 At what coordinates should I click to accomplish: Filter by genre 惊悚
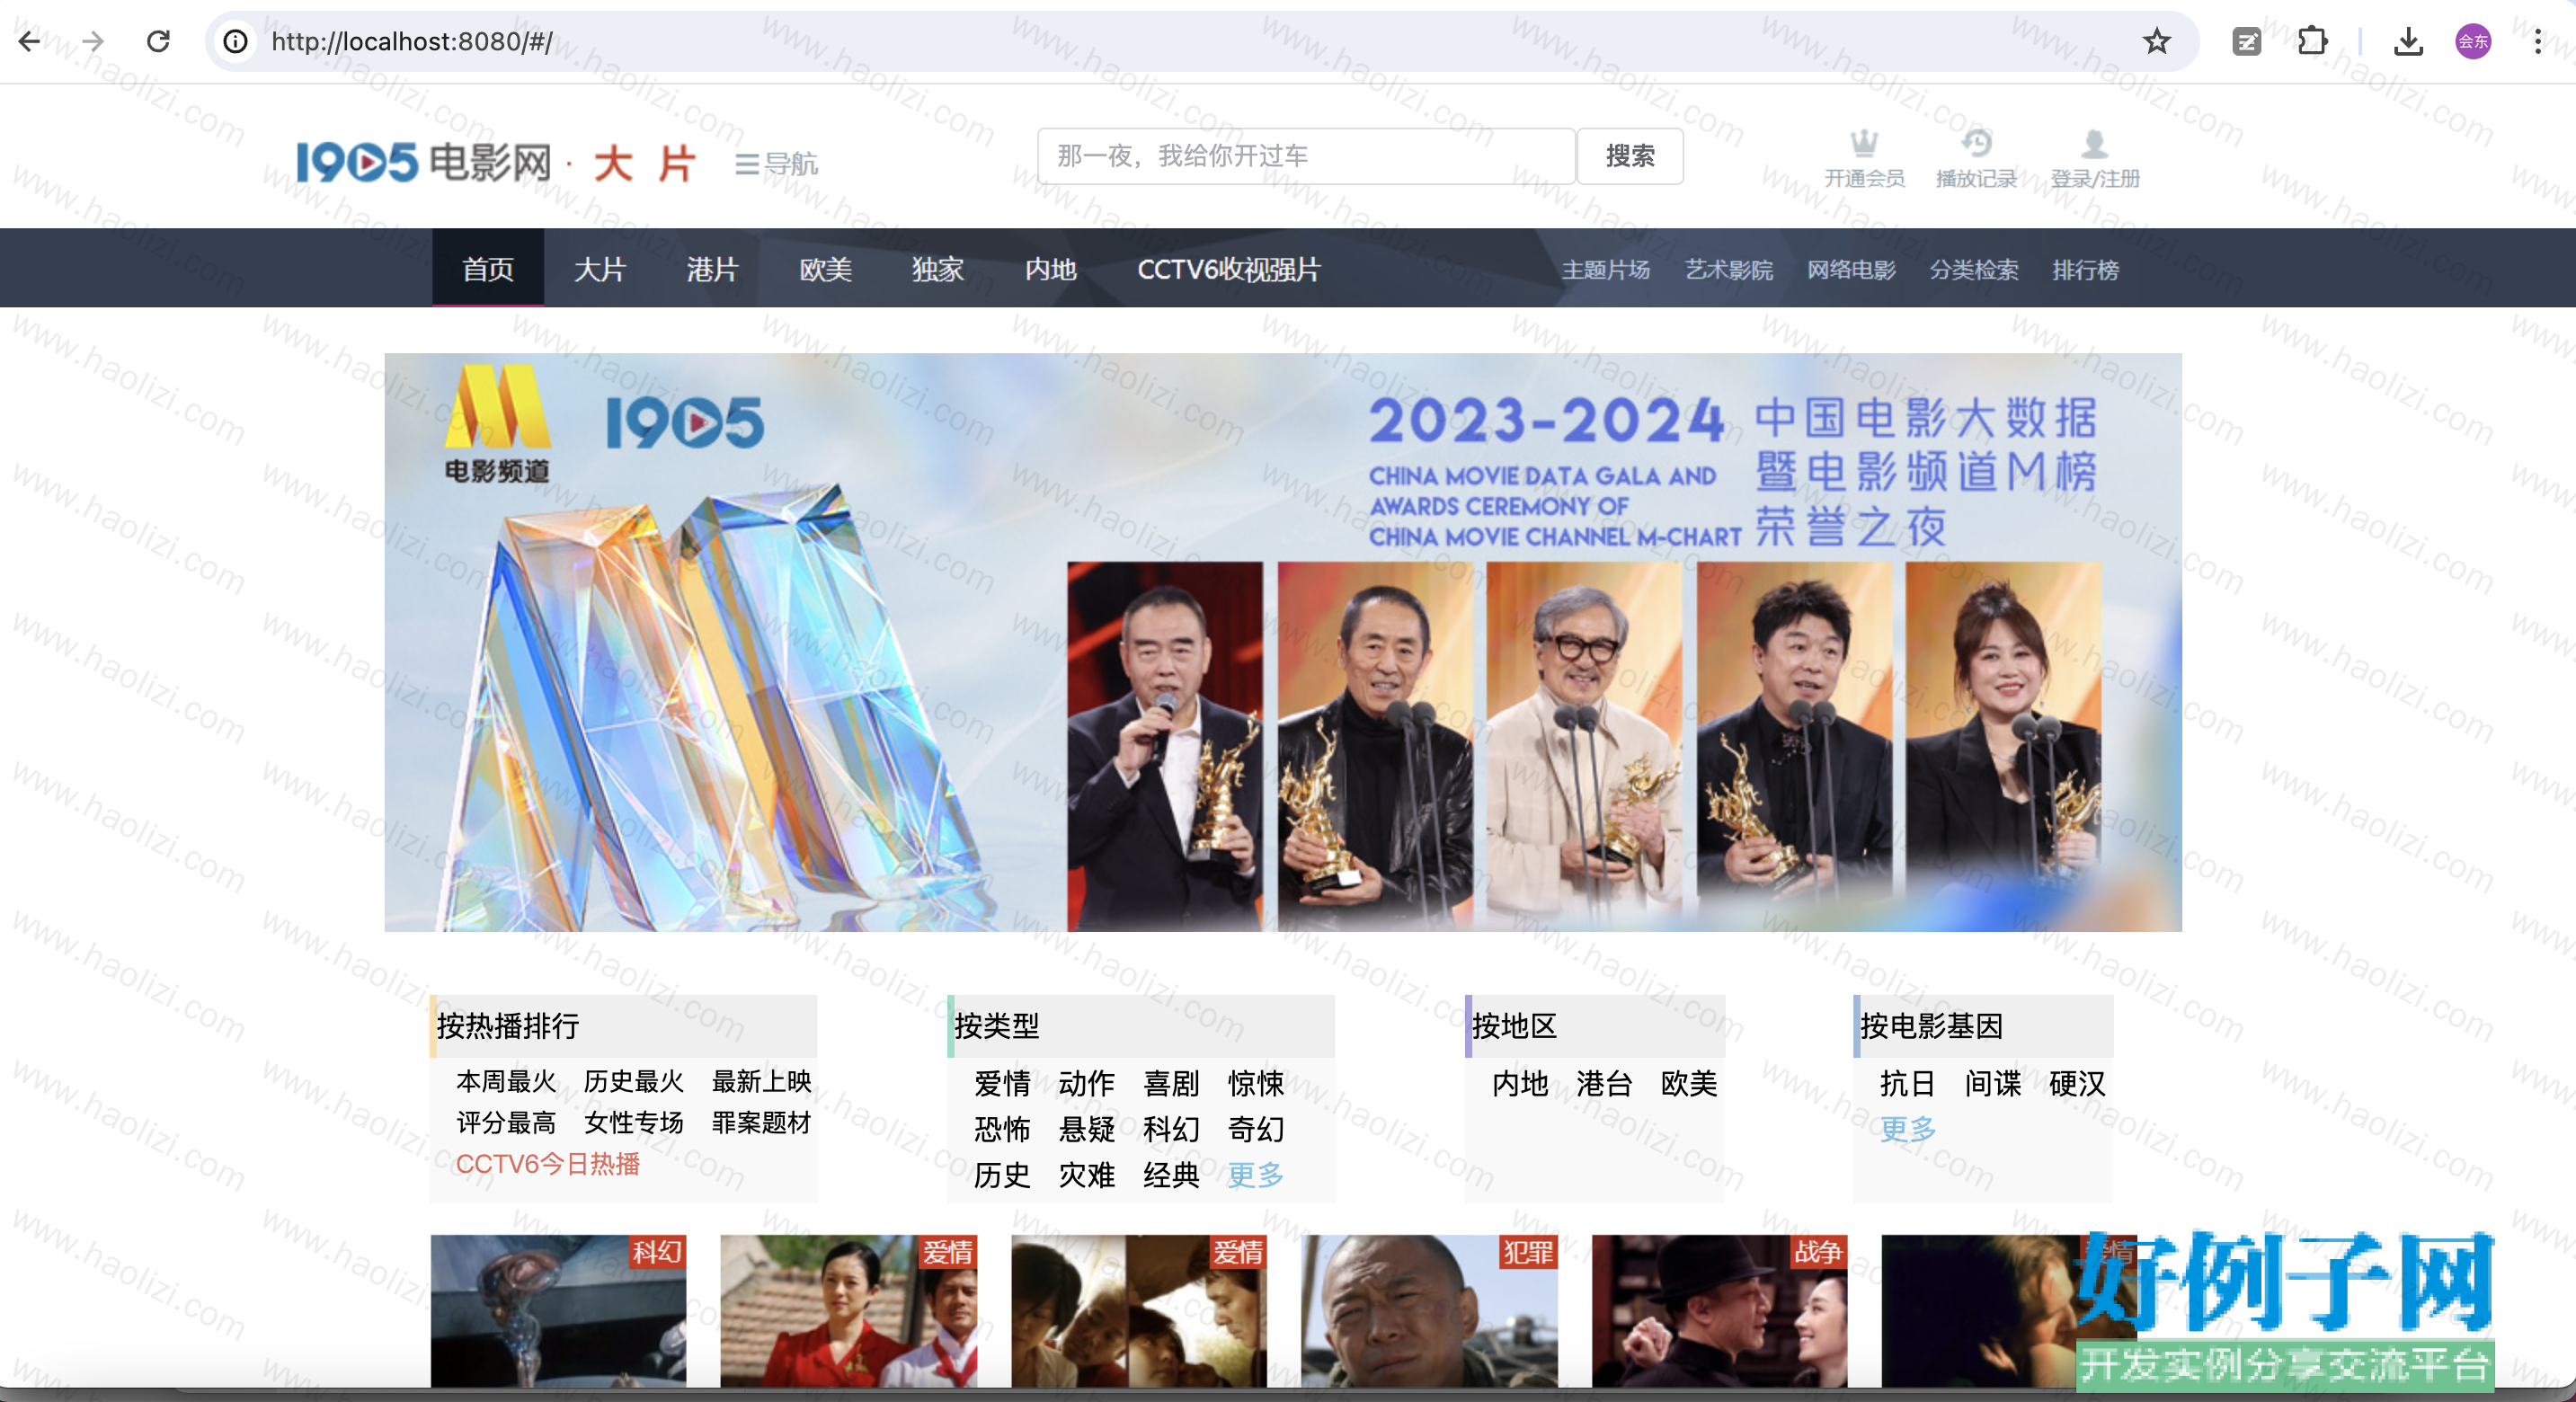pos(1256,1083)
